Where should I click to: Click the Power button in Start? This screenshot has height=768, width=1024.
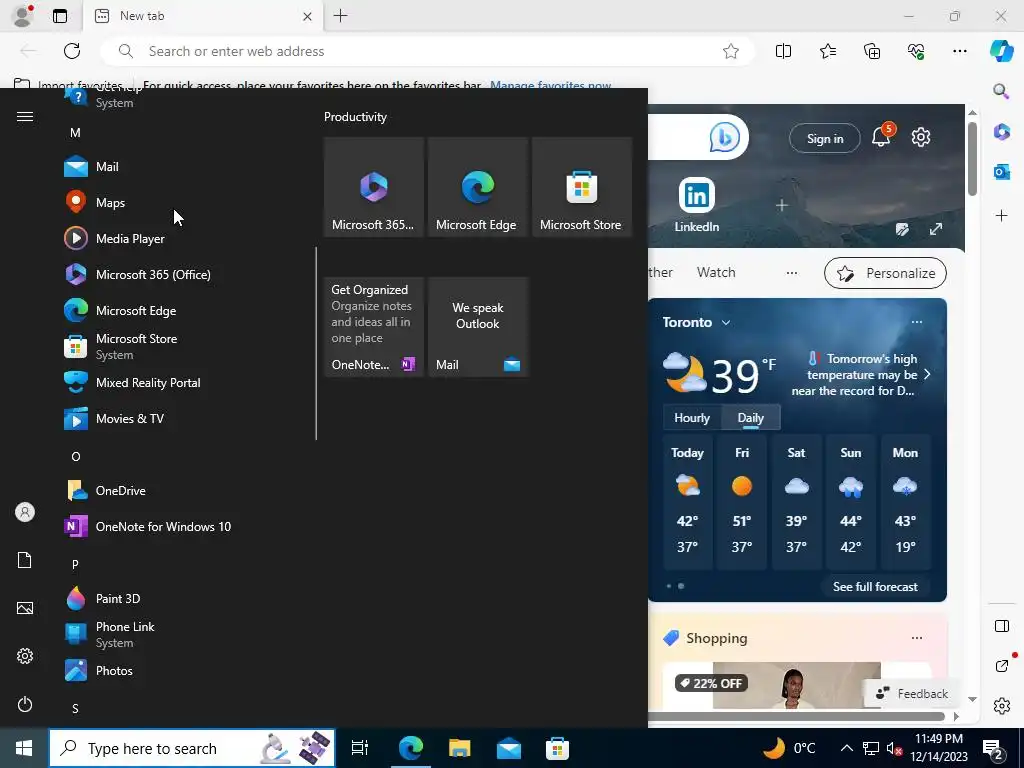click(x=25, y=704)
